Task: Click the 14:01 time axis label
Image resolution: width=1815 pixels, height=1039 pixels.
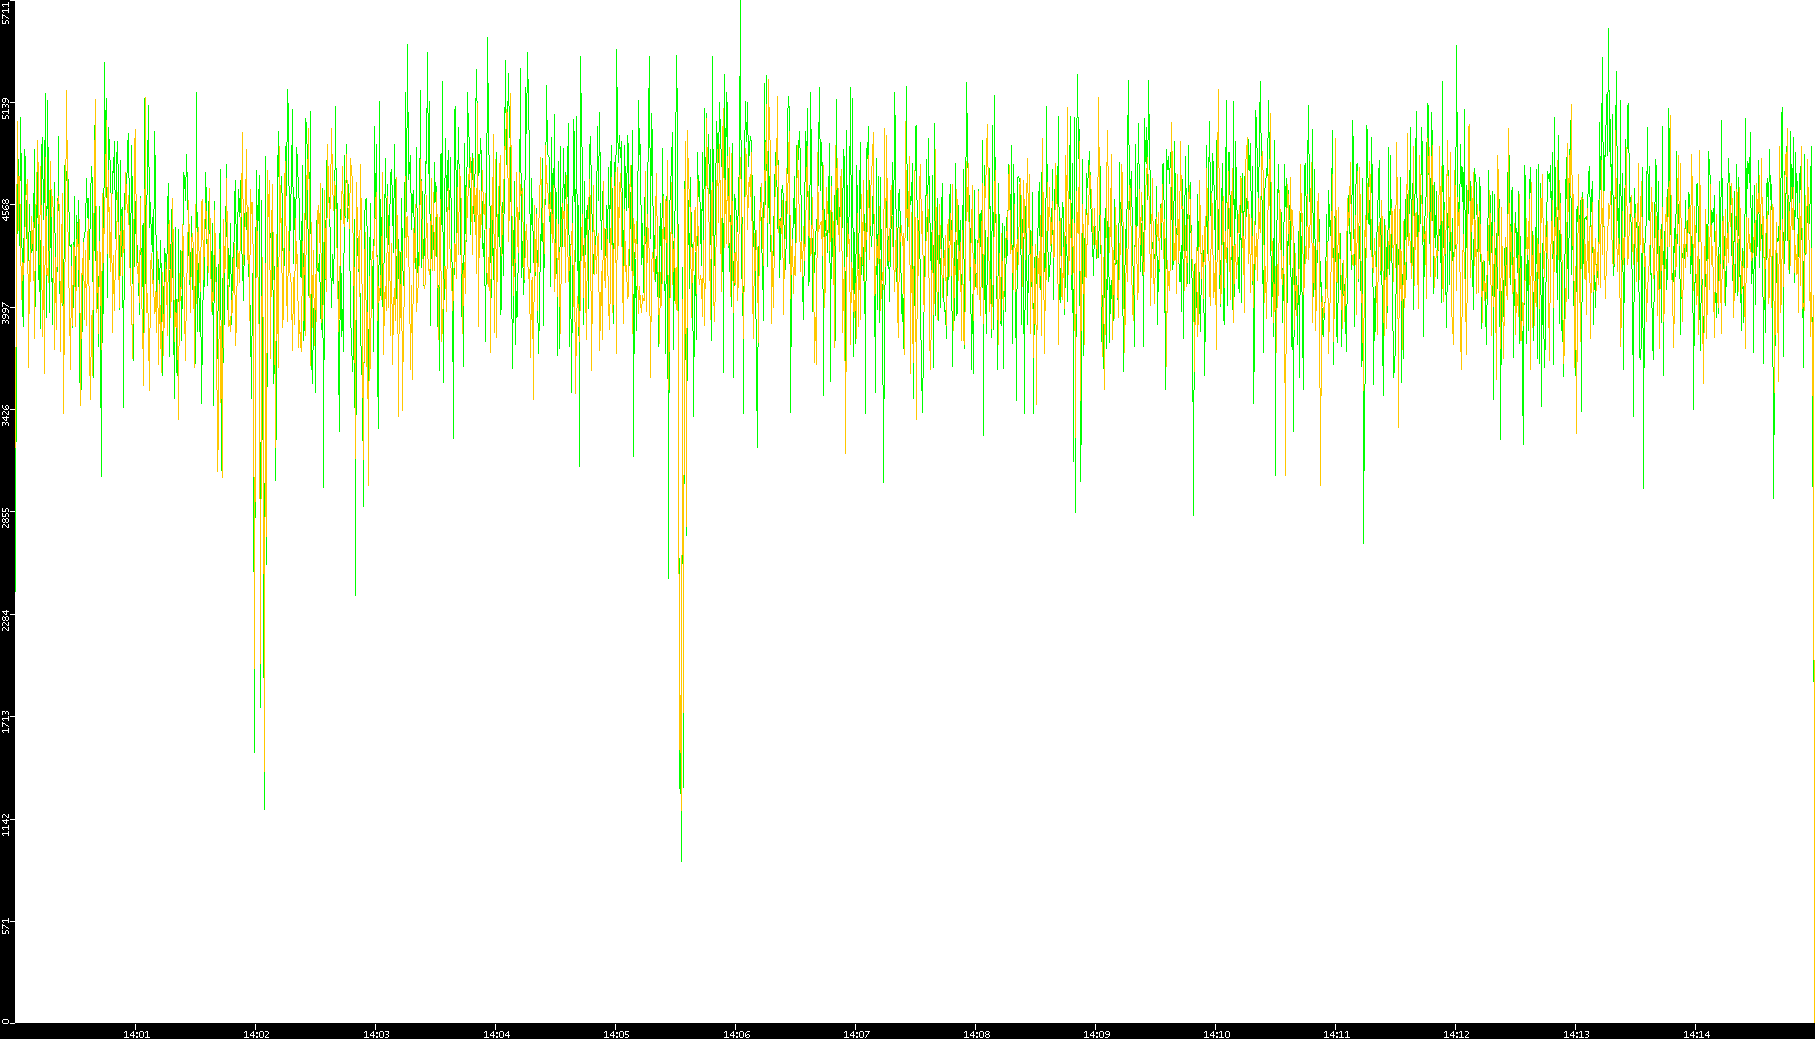Action: (x=136, y=1034)
